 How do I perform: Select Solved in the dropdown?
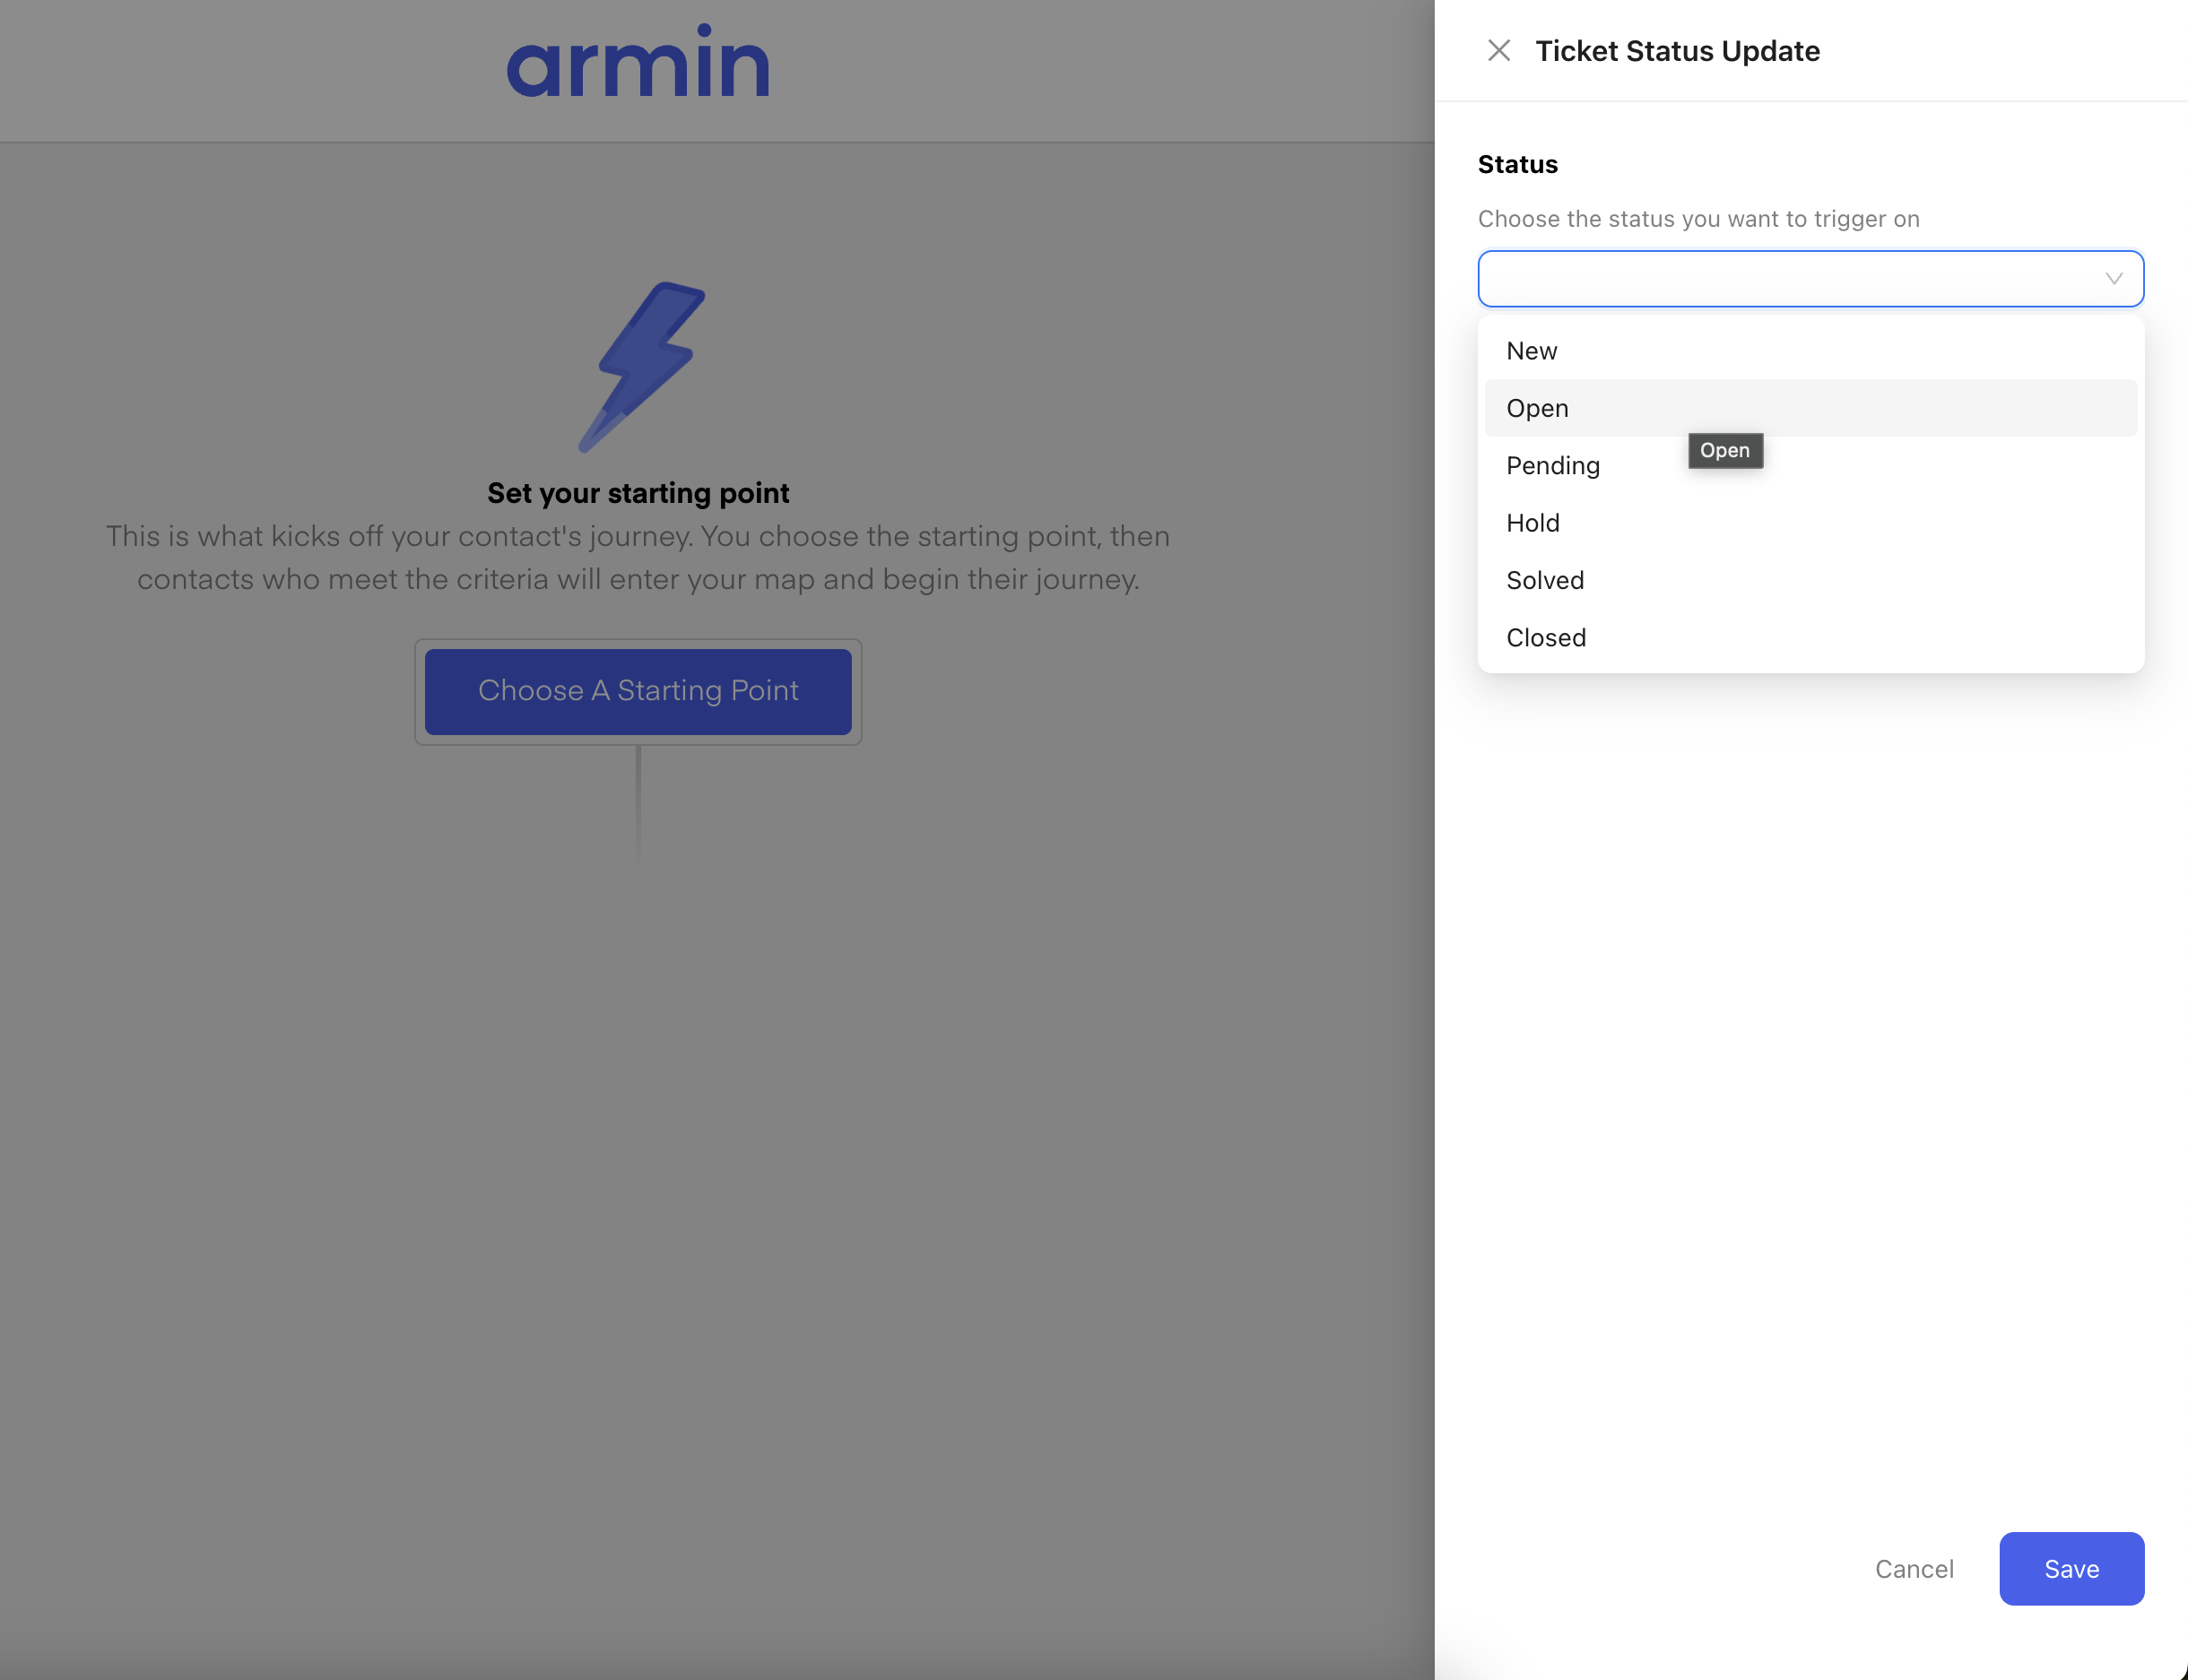coord(1544,580)
